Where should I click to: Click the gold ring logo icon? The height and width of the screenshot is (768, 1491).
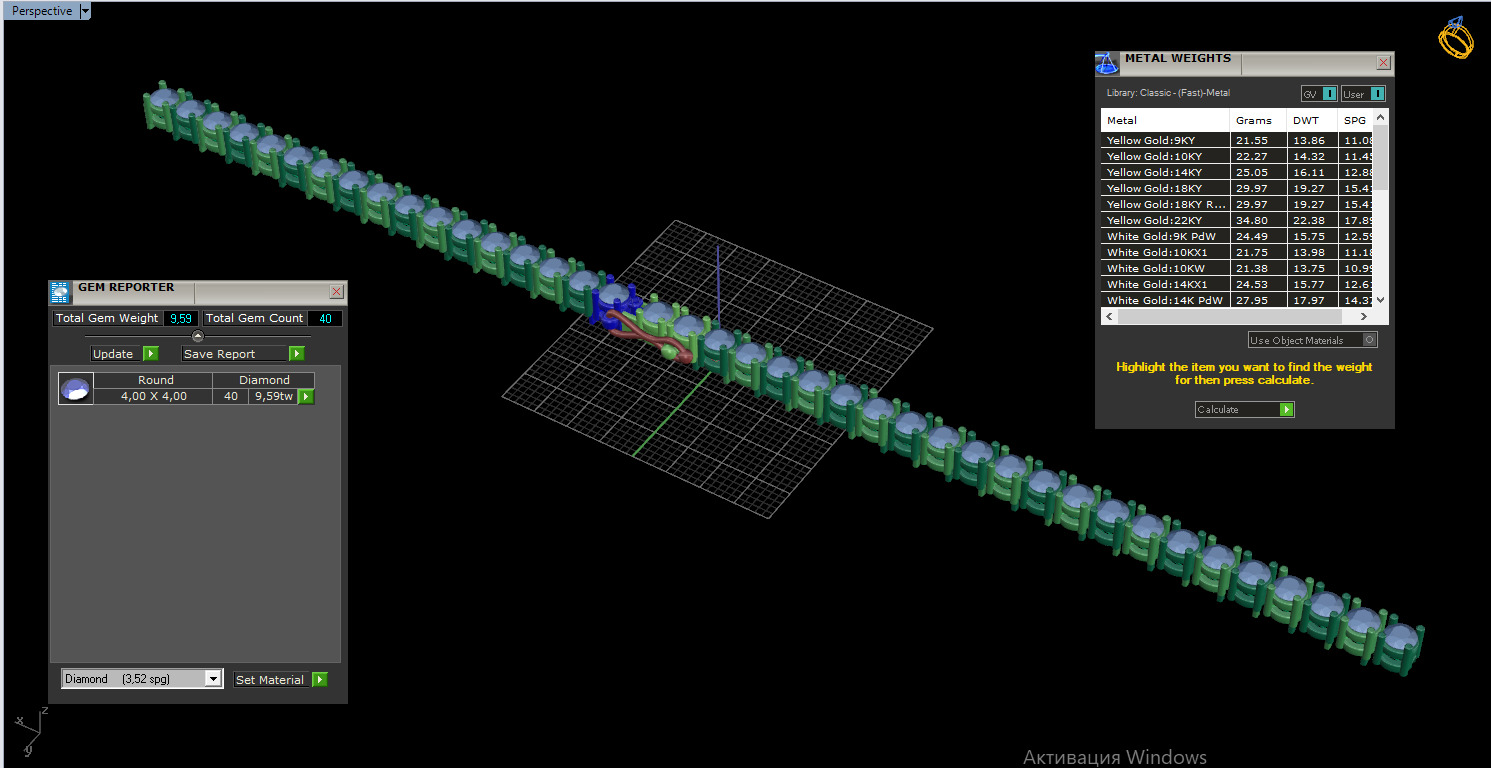(1456, 38)
